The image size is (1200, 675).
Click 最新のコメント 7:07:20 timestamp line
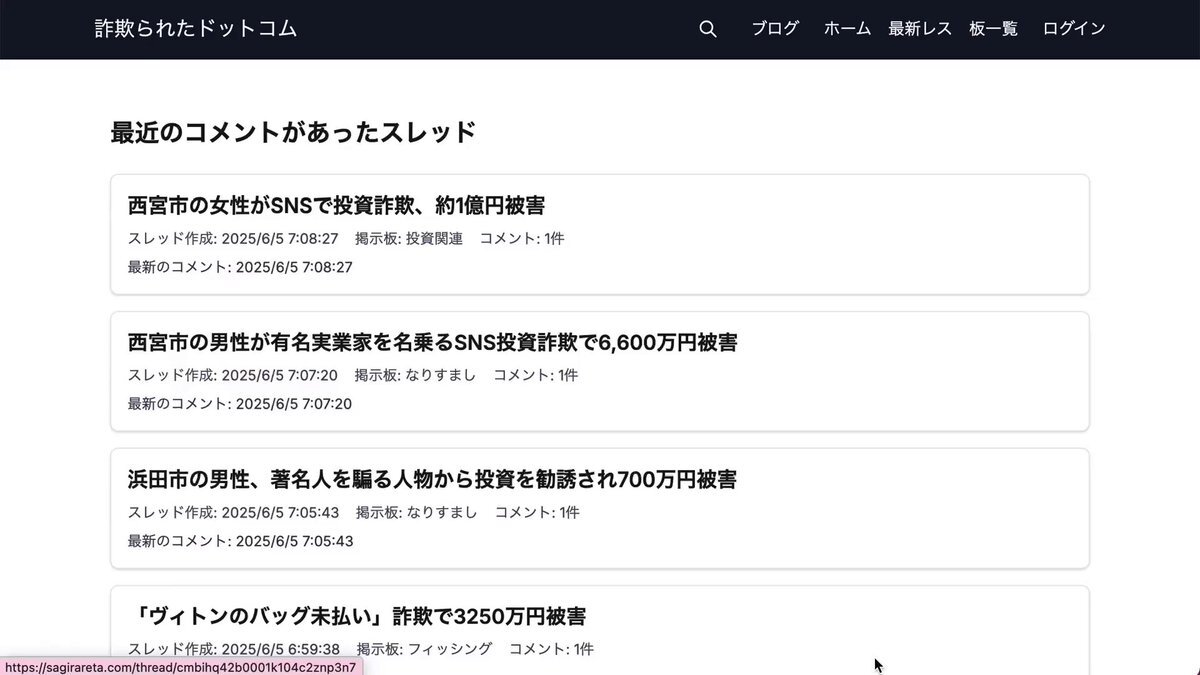[x=240, y=404]
